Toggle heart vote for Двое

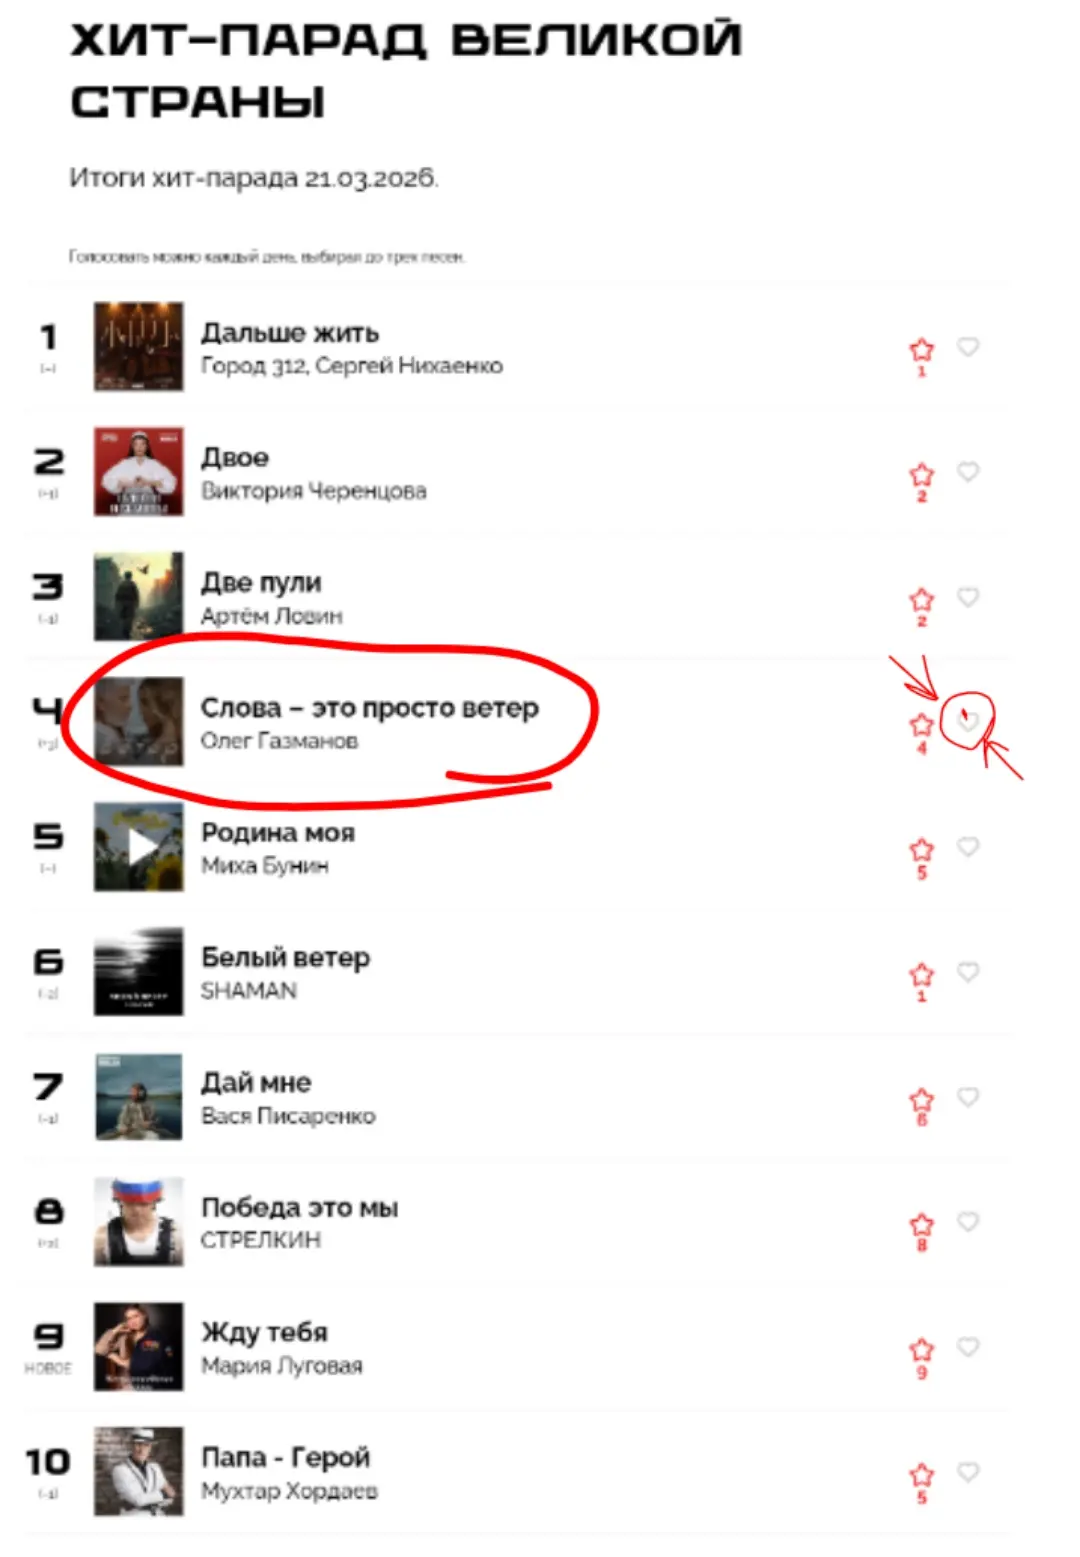point(968,472)
